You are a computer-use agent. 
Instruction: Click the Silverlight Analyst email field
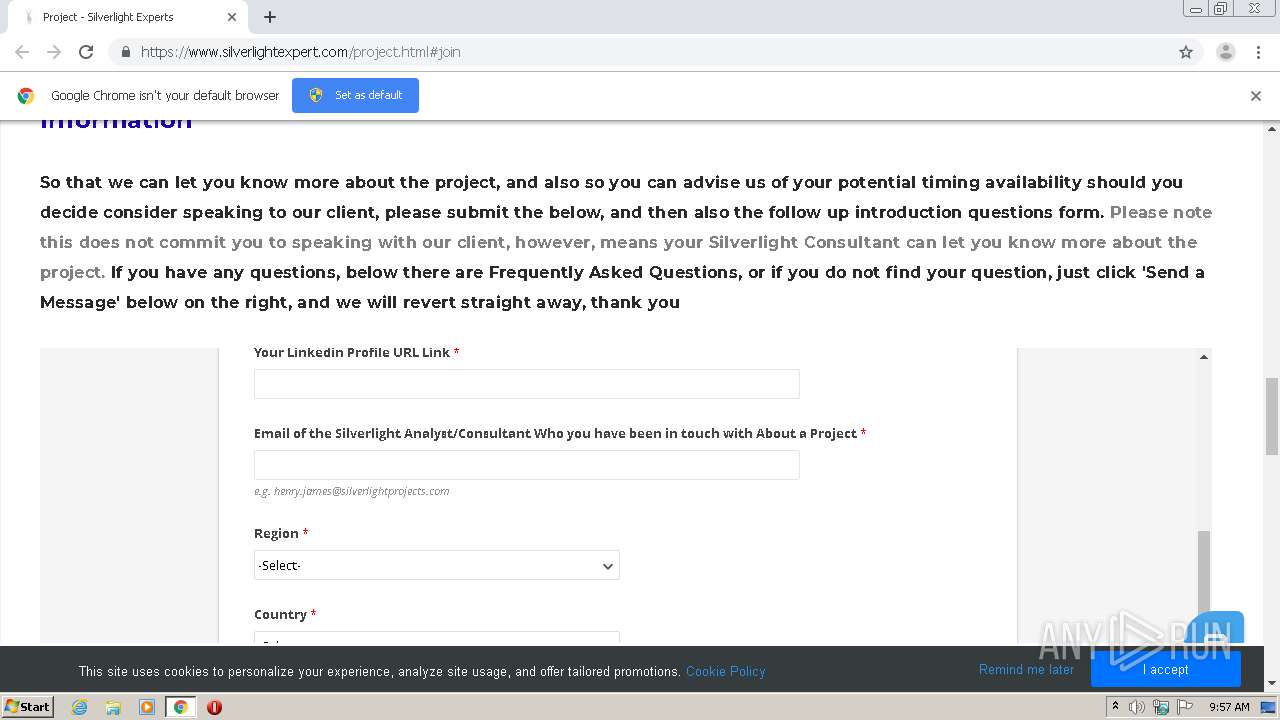pos(527,465)
